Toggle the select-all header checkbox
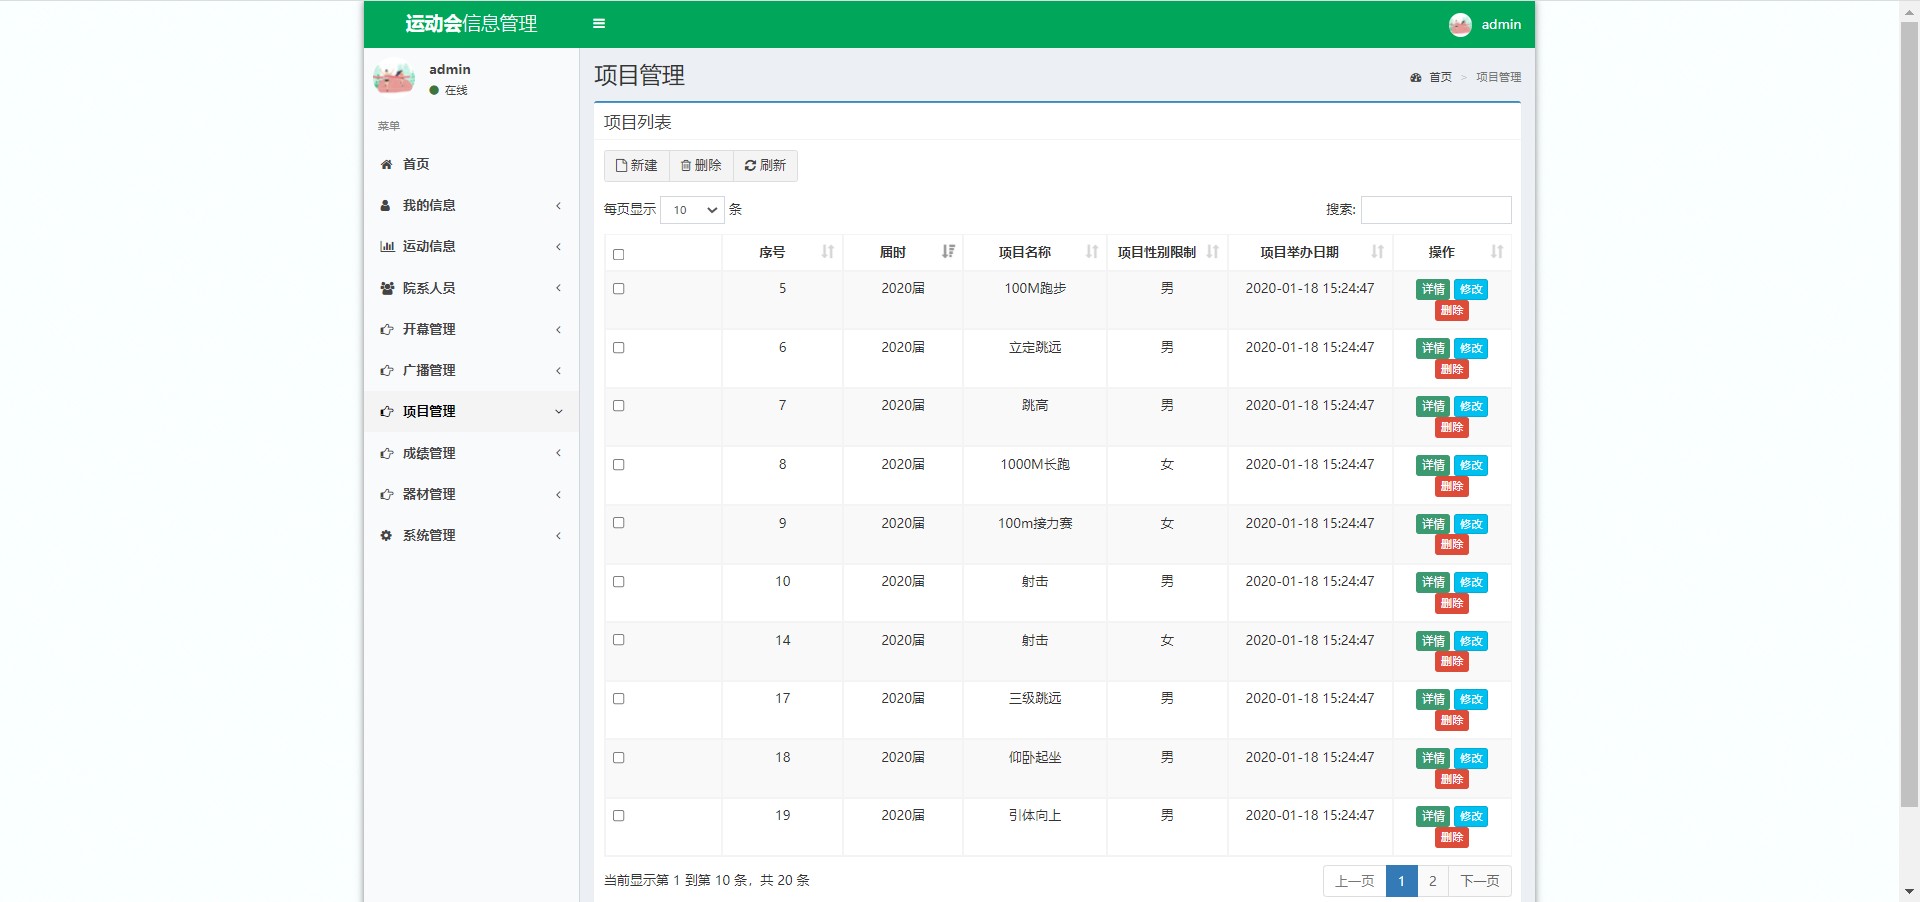The width and height of the screenshot is (1920, 902). pos(619,254)
